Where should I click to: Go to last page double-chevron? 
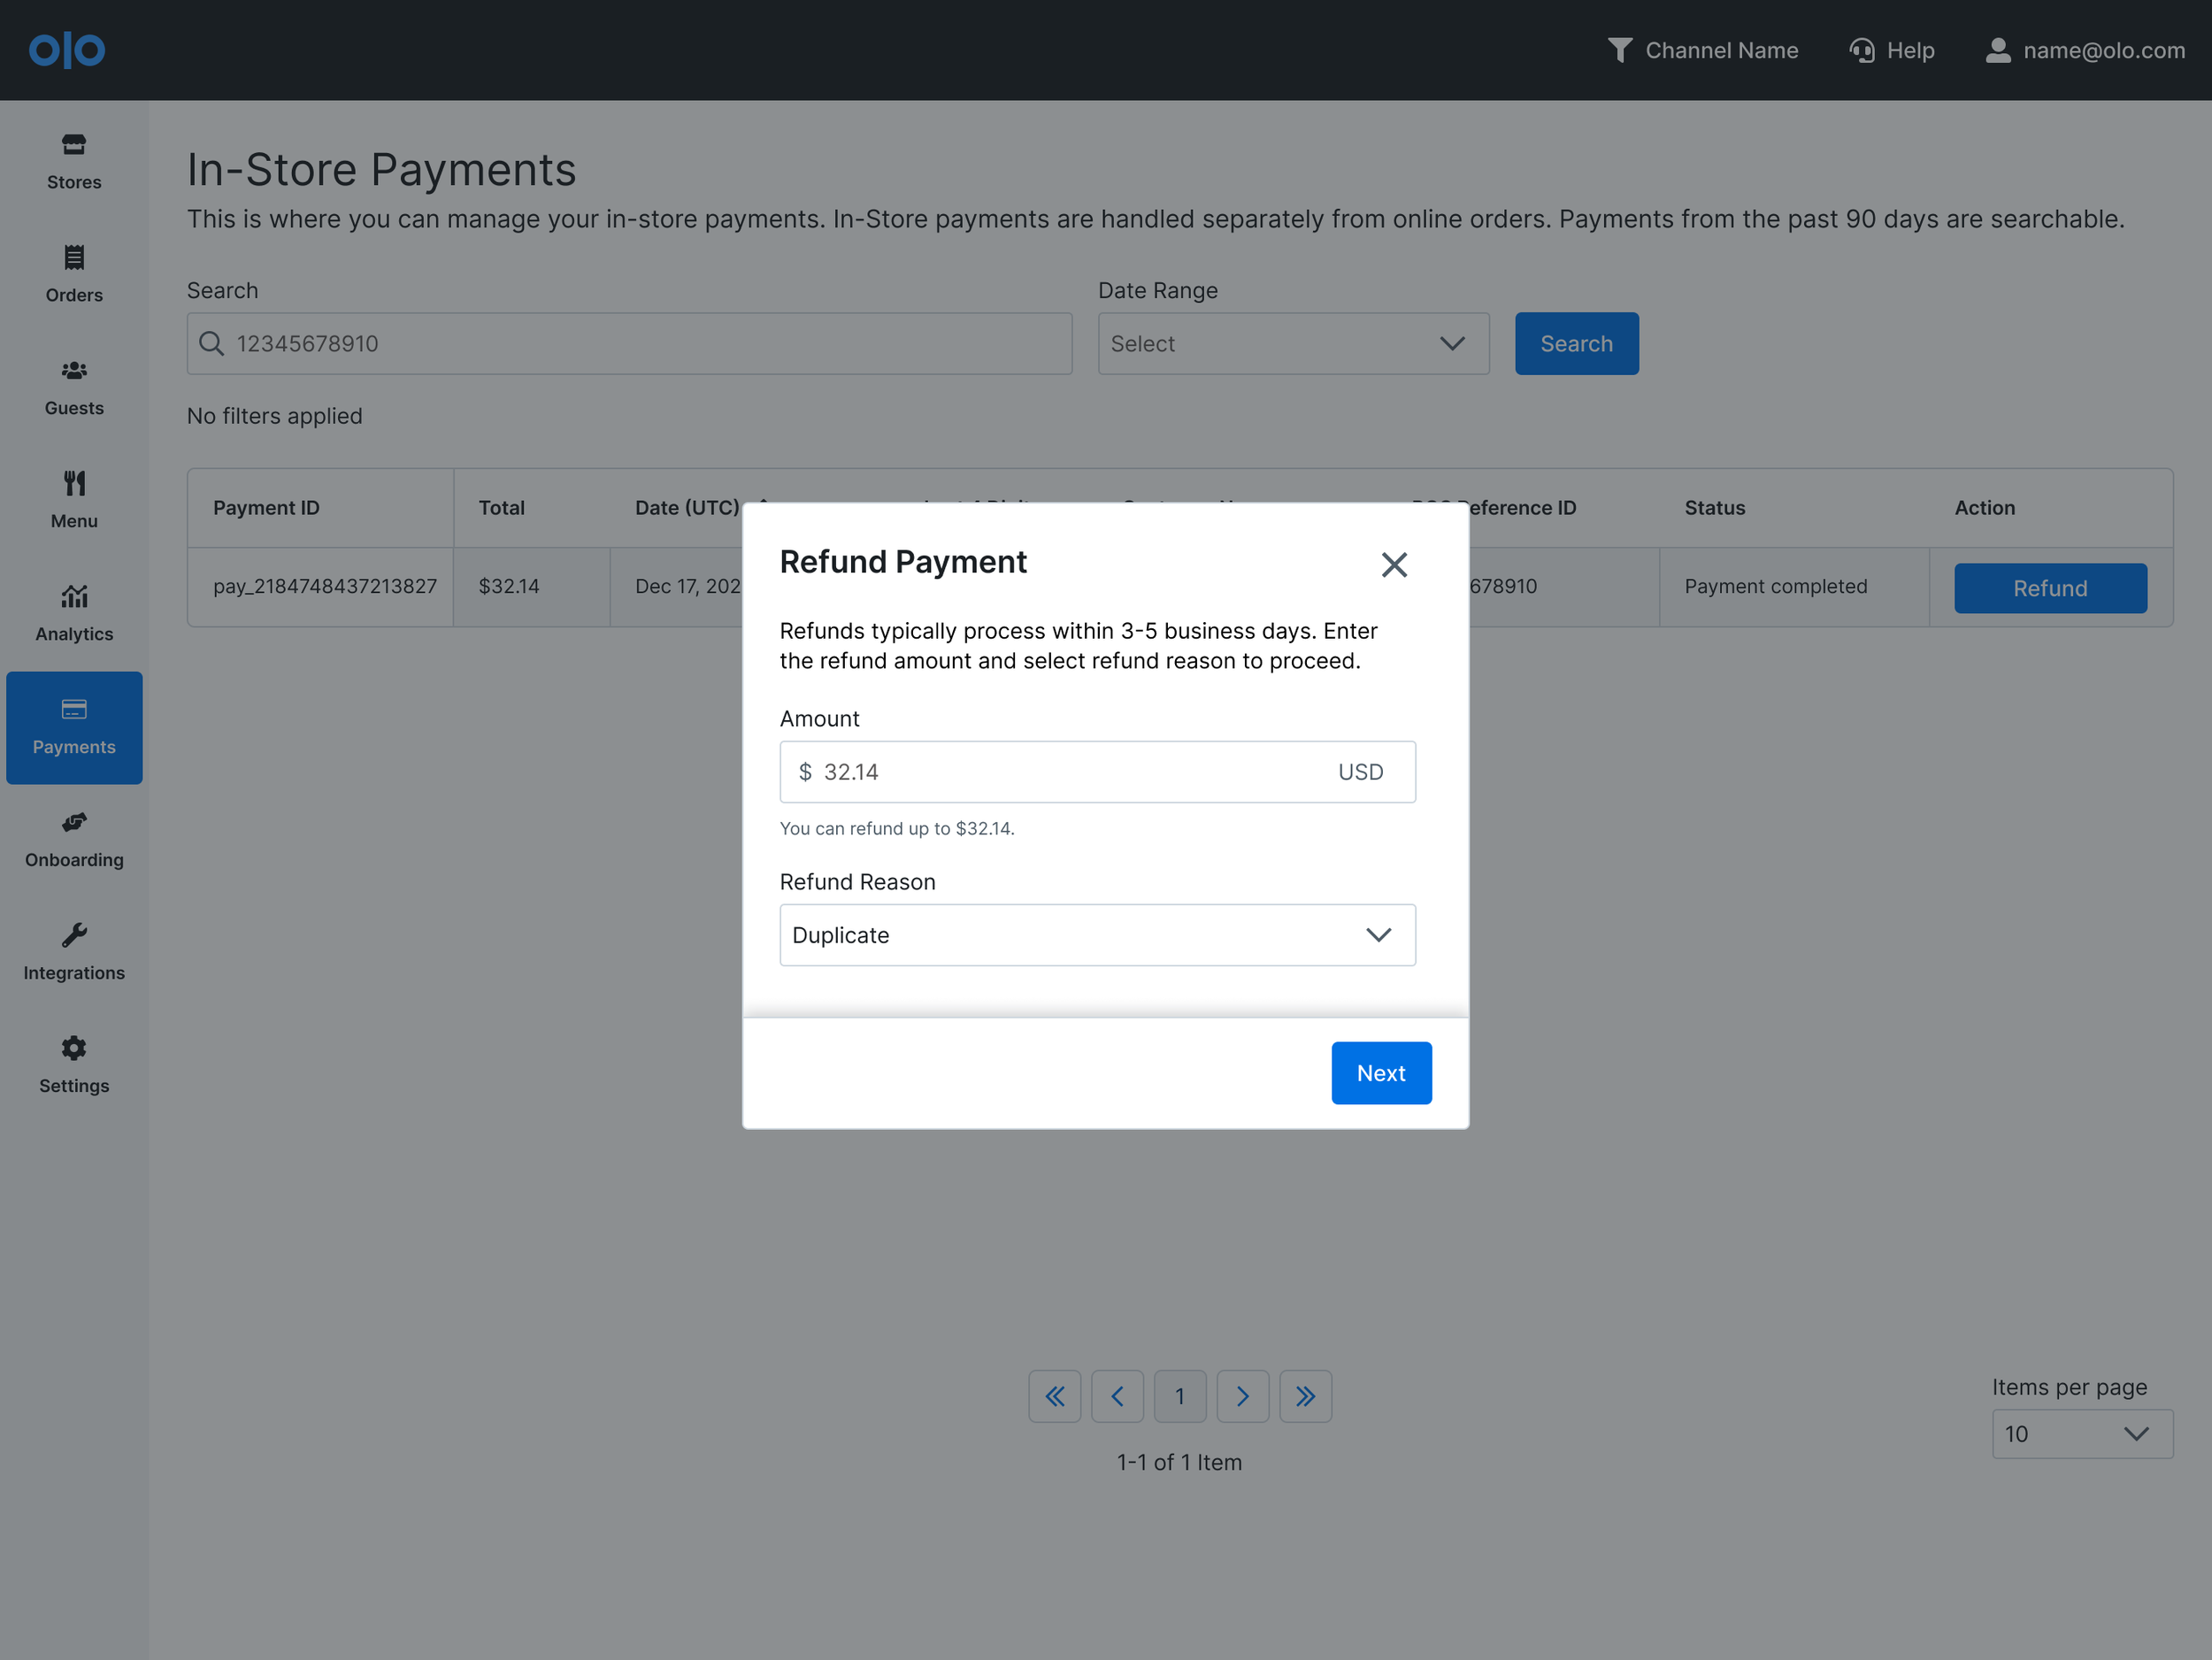1305,1396
